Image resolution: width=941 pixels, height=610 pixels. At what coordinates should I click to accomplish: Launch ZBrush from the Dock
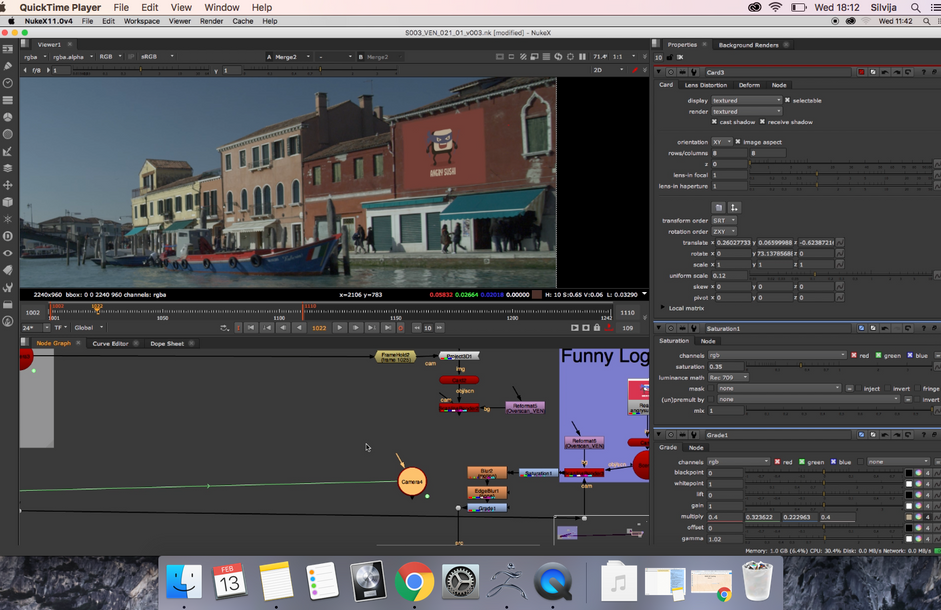click(x=506, y=581)
